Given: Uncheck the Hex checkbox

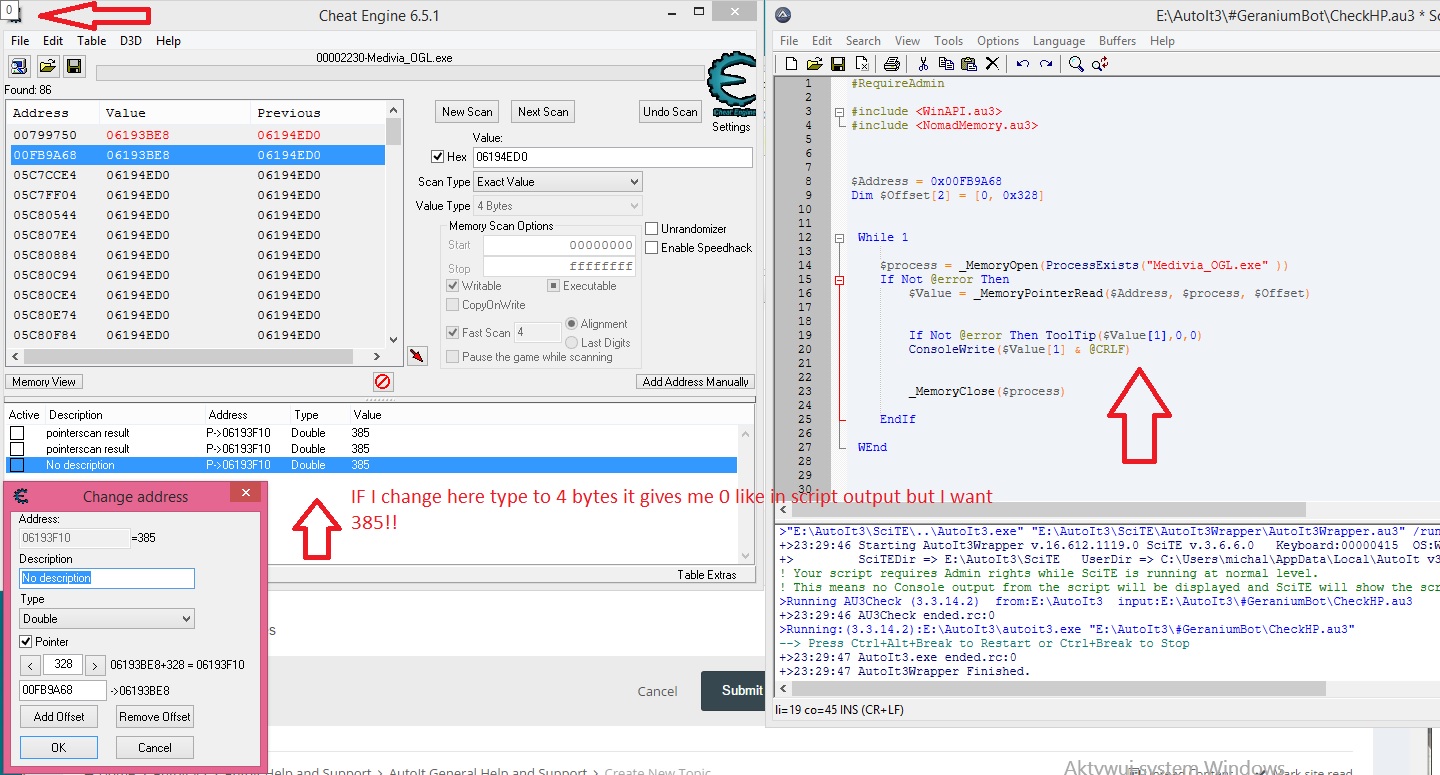Looking at the screenshot, I should point(437,157).
